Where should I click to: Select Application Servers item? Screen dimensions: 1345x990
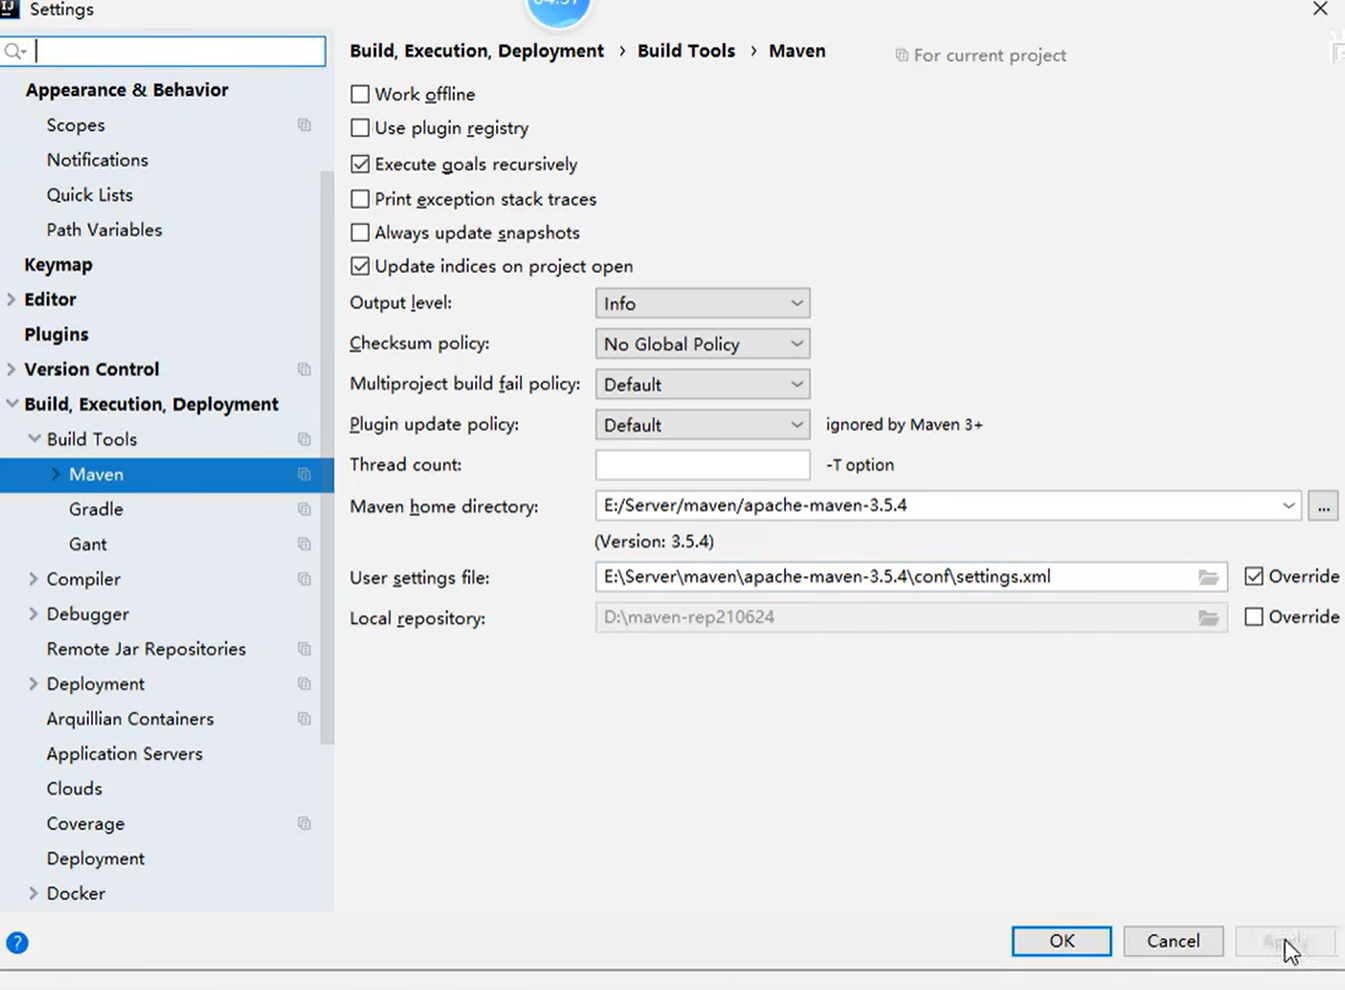point(124,754)
